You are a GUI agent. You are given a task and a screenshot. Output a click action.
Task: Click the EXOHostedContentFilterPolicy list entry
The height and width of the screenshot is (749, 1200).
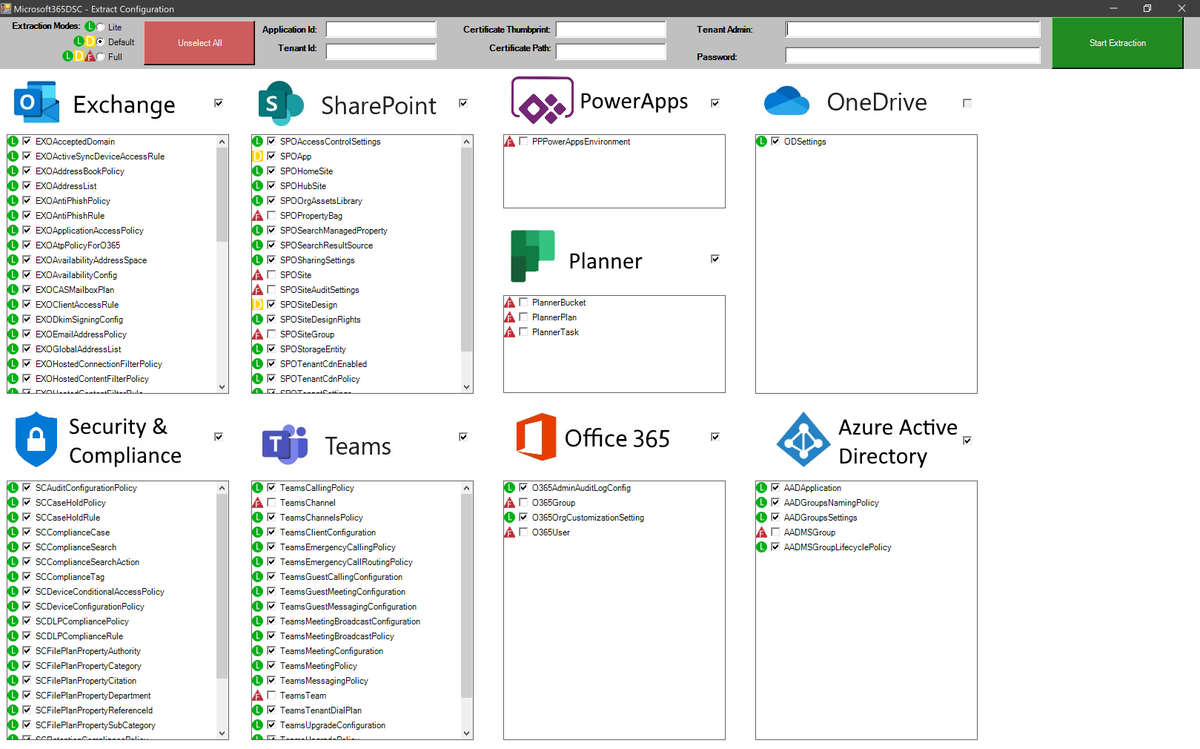coord(92,379)
